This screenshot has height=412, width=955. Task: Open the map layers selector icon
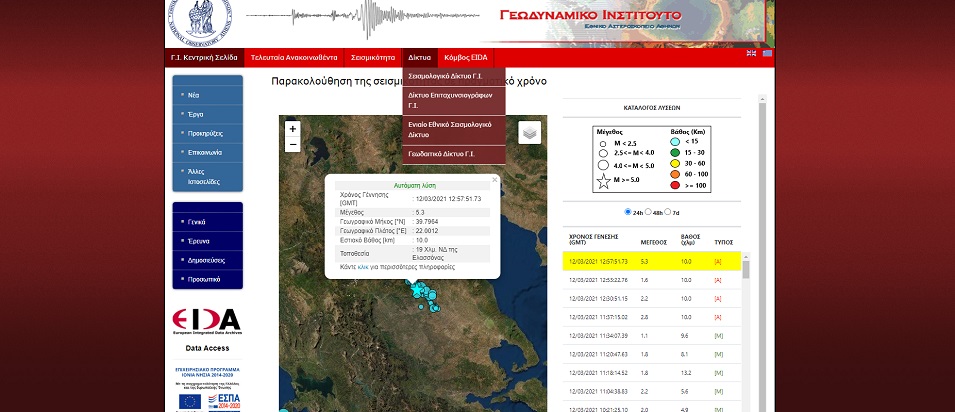[530, 132]
